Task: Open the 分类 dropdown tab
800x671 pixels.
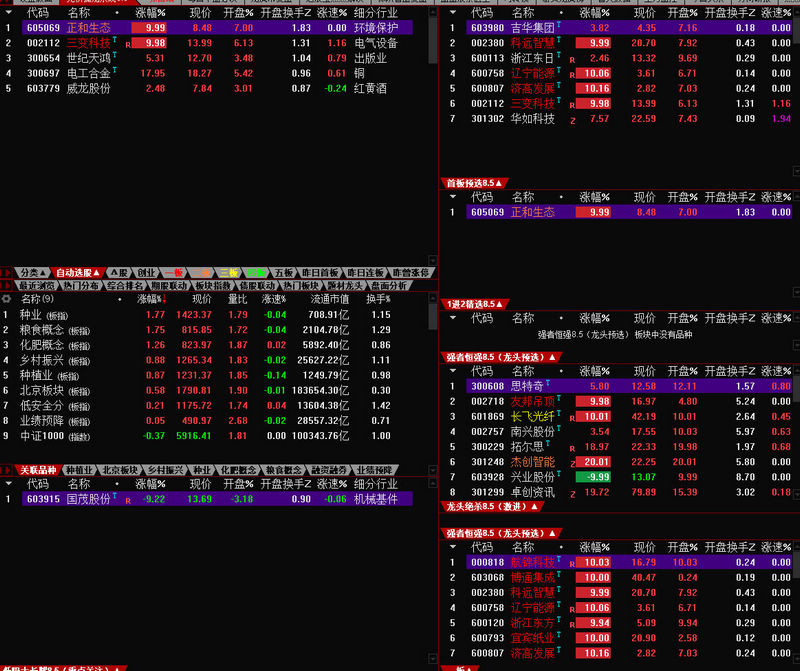Action: point(33,273)
